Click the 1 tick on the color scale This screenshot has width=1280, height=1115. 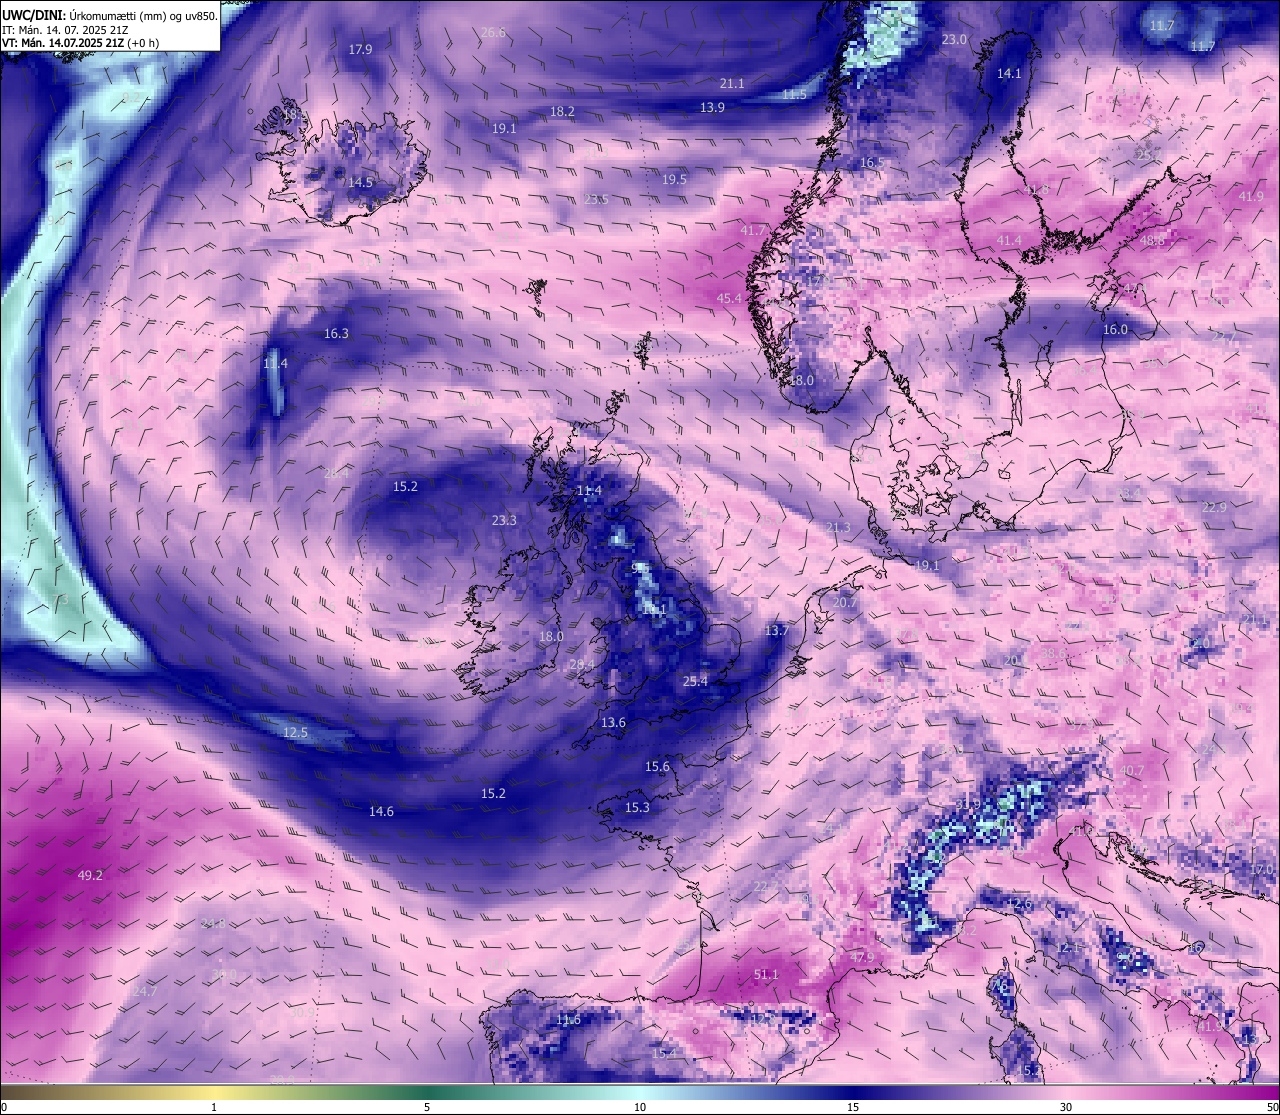(x=214, y=1106)
